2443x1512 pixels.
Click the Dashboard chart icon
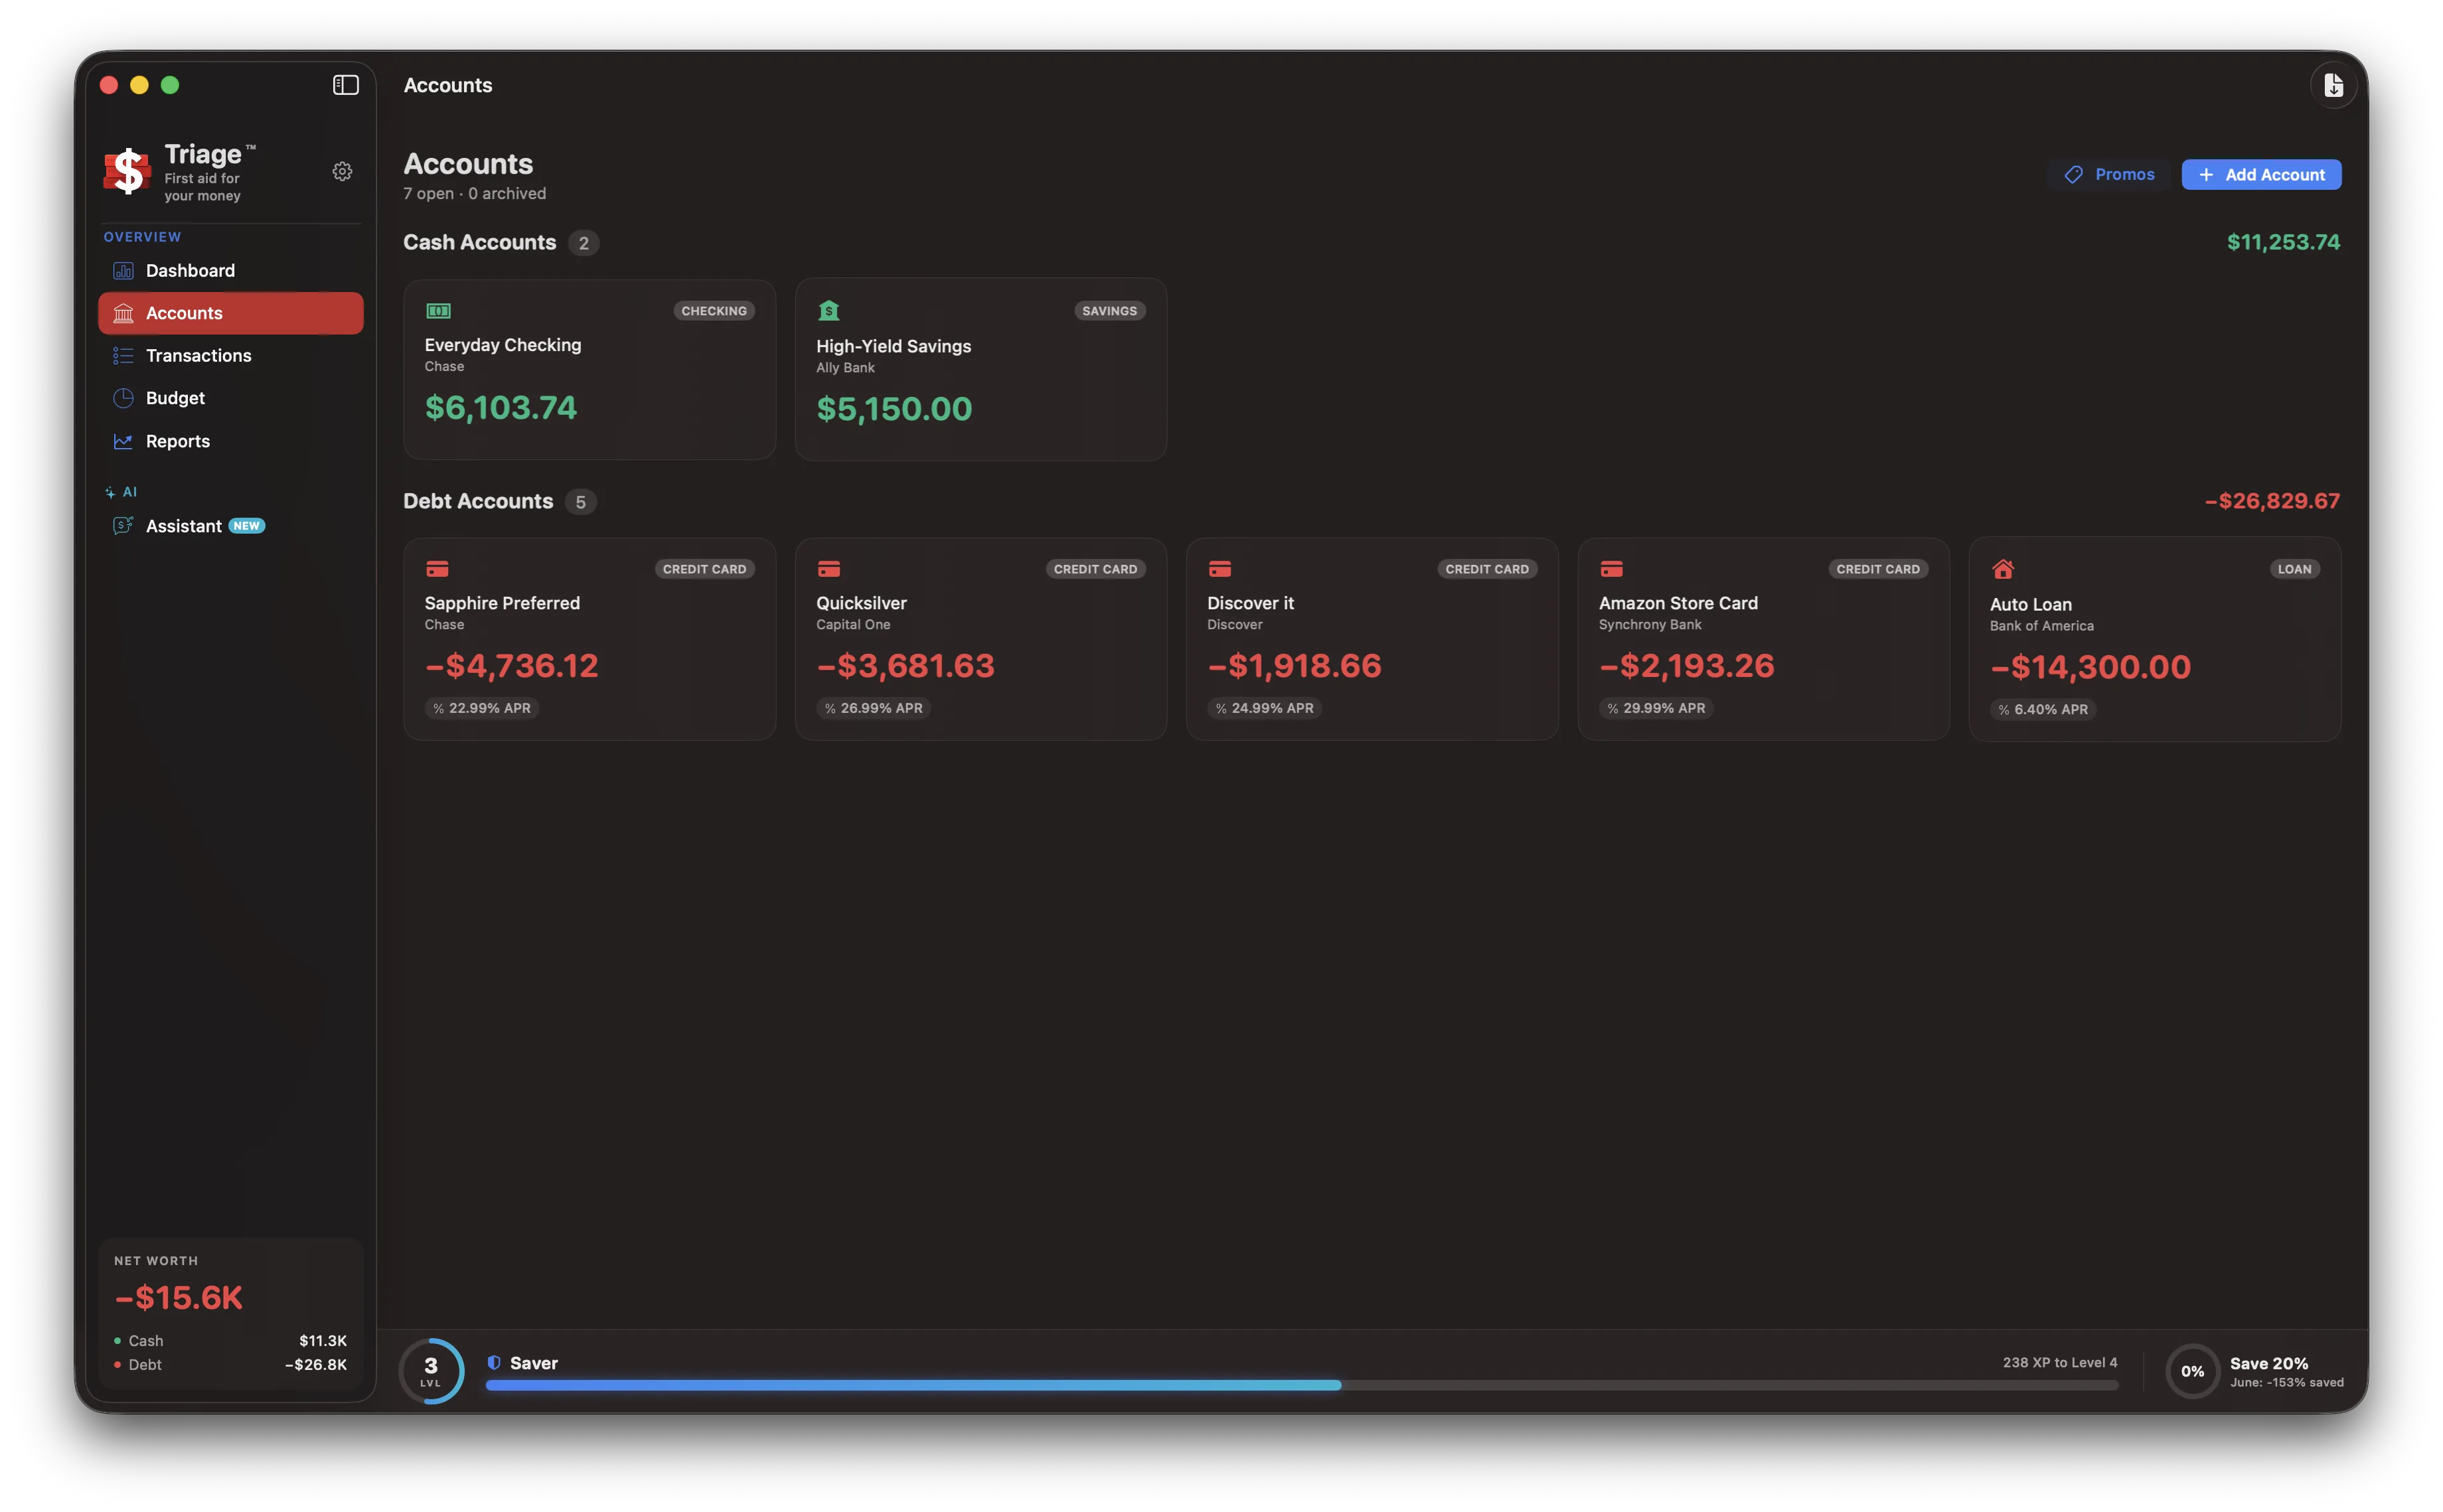(123, 270)
